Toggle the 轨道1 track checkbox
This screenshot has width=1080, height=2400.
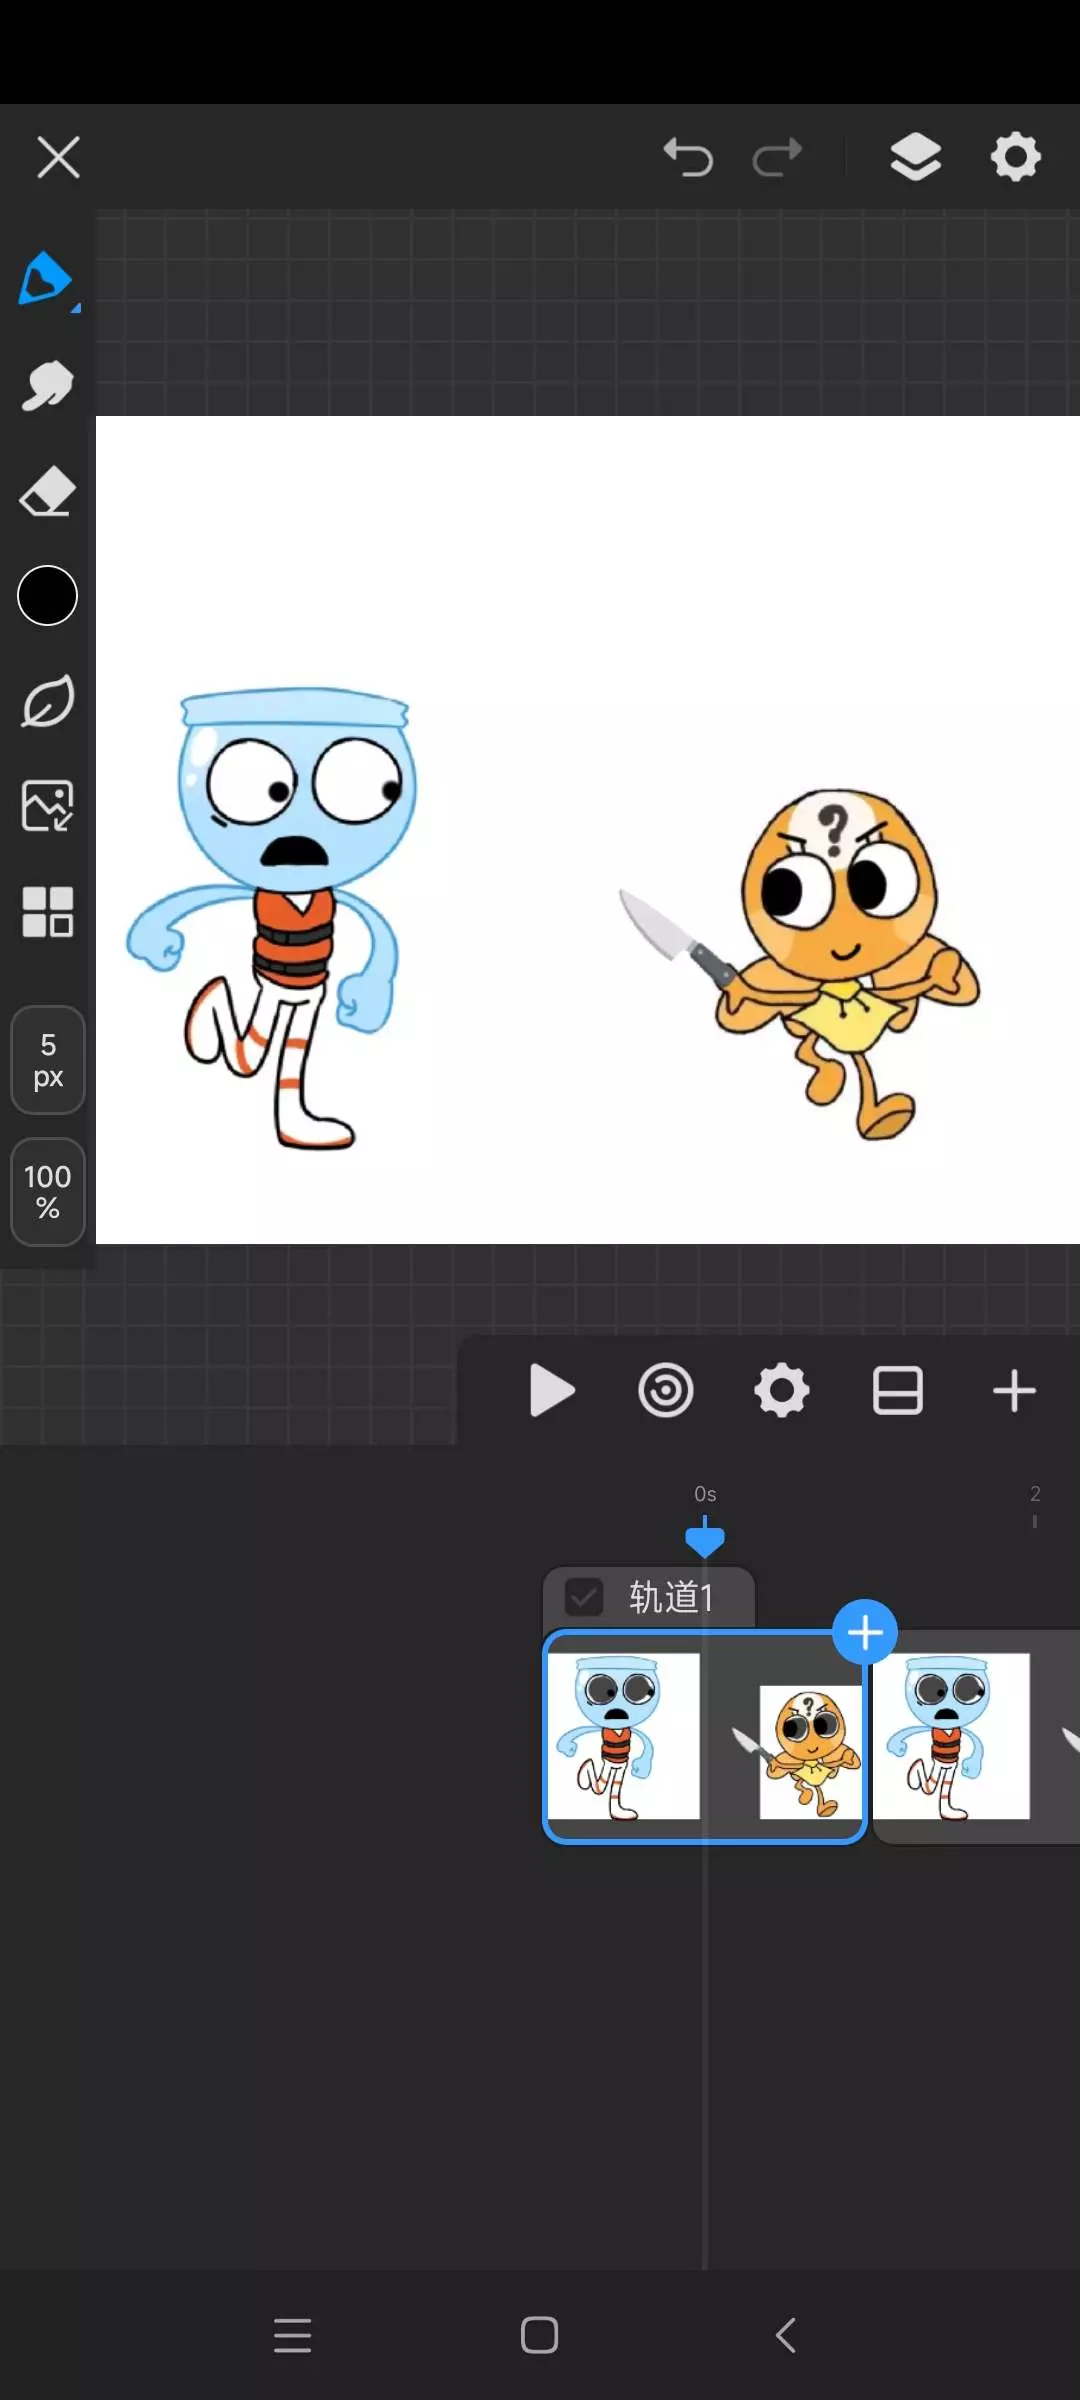(x=584, y=1597)
